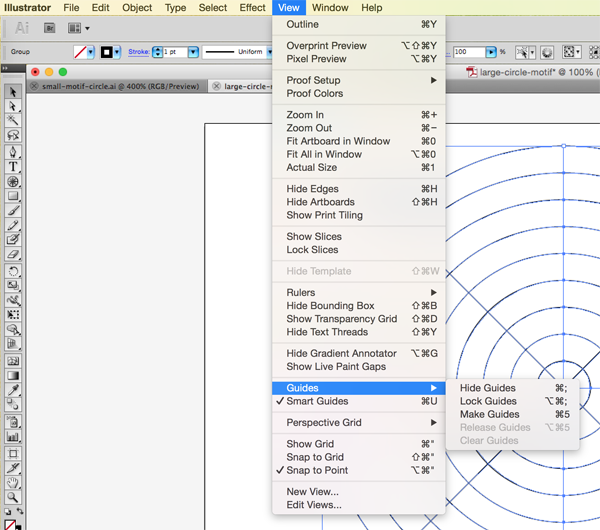Screen dimensions: 600x530
Task: Choose Hide Edges
Action: tap(359, 189)
